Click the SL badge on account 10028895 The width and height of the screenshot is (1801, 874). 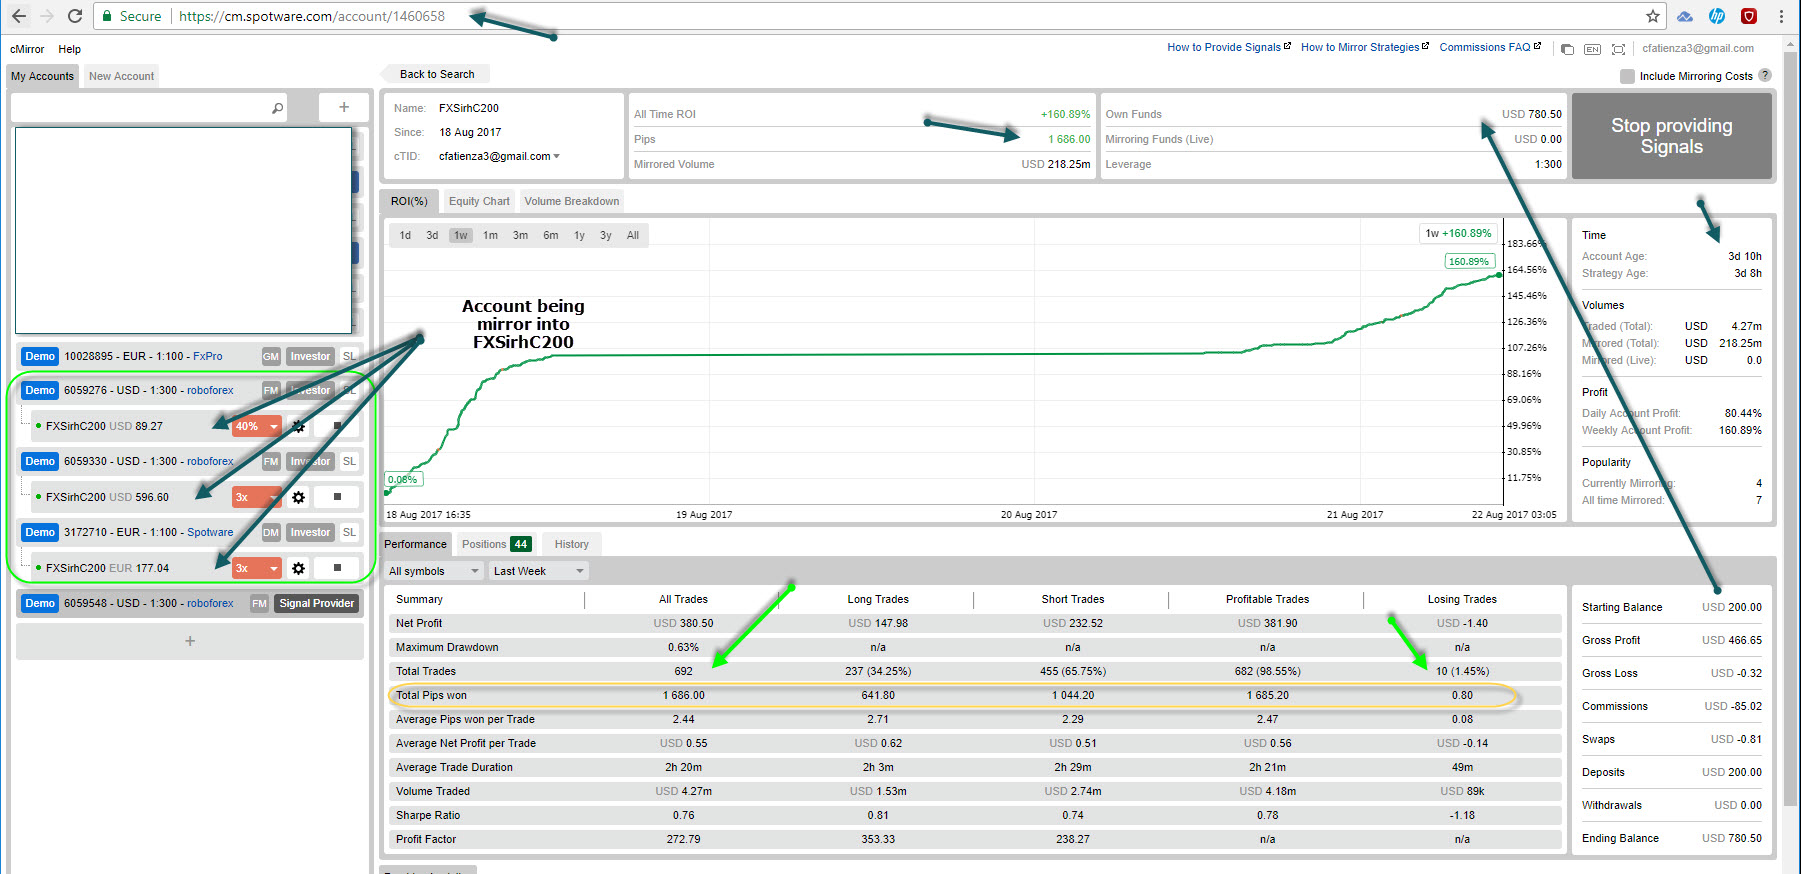coord(349,356)
